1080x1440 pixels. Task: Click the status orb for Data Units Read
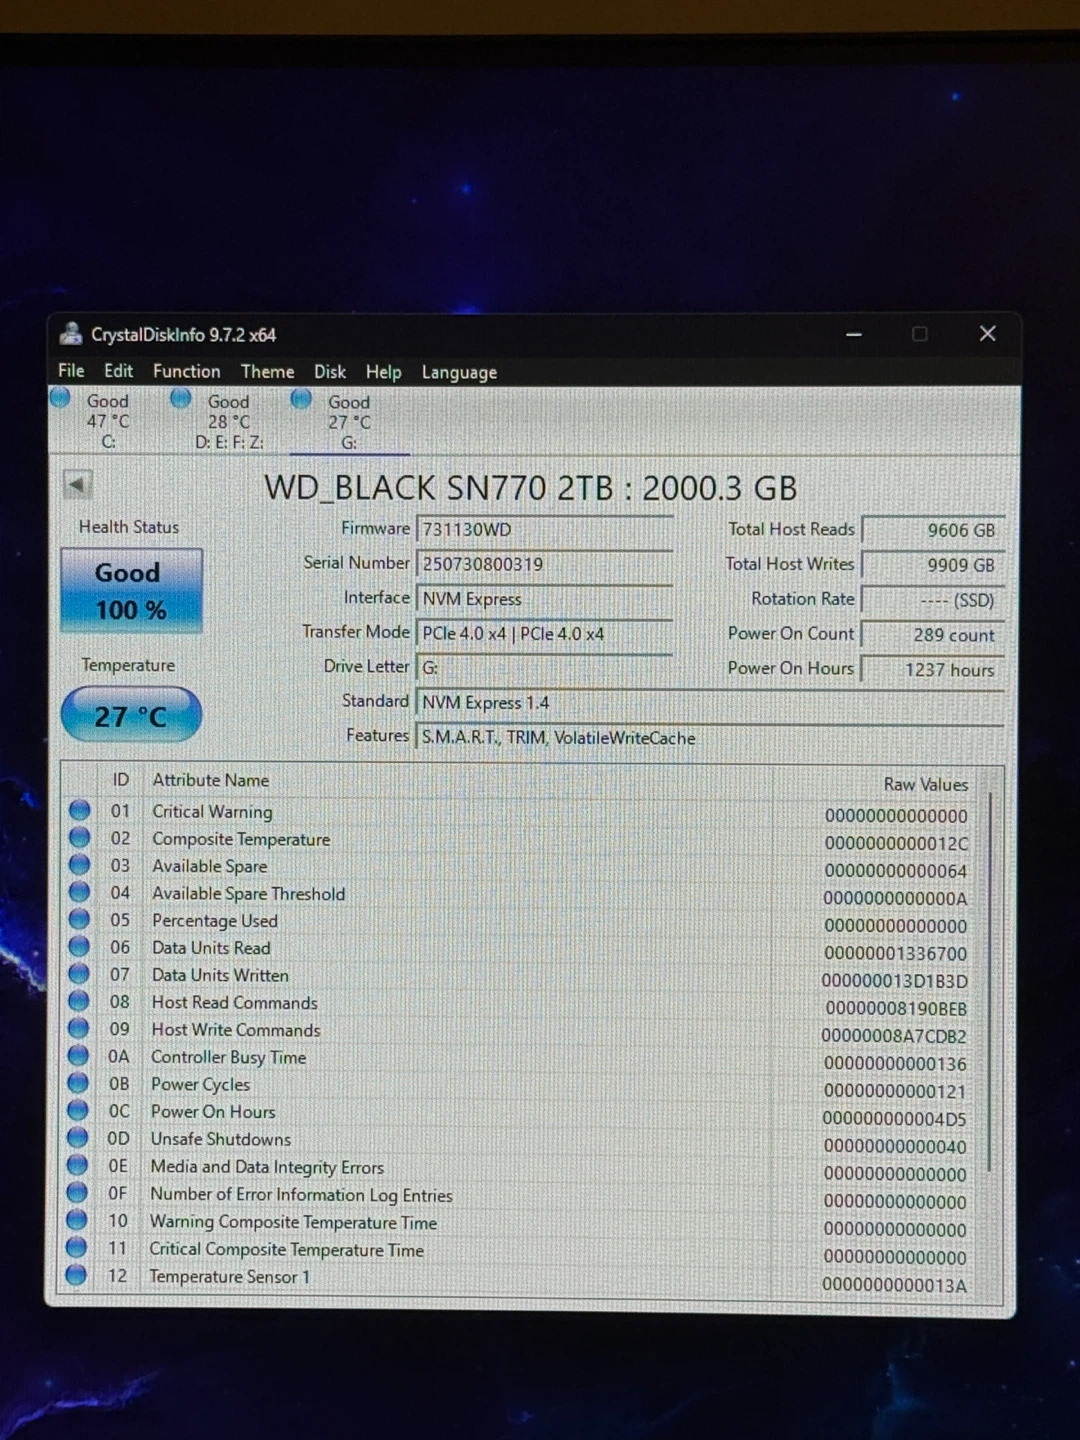point(79,946)
